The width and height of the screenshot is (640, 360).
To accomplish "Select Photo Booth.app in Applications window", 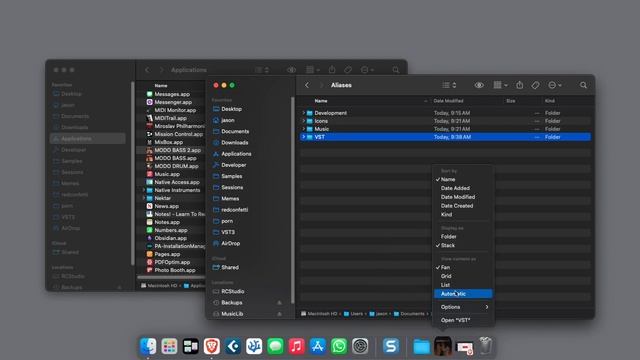I will tap(175, 270).
